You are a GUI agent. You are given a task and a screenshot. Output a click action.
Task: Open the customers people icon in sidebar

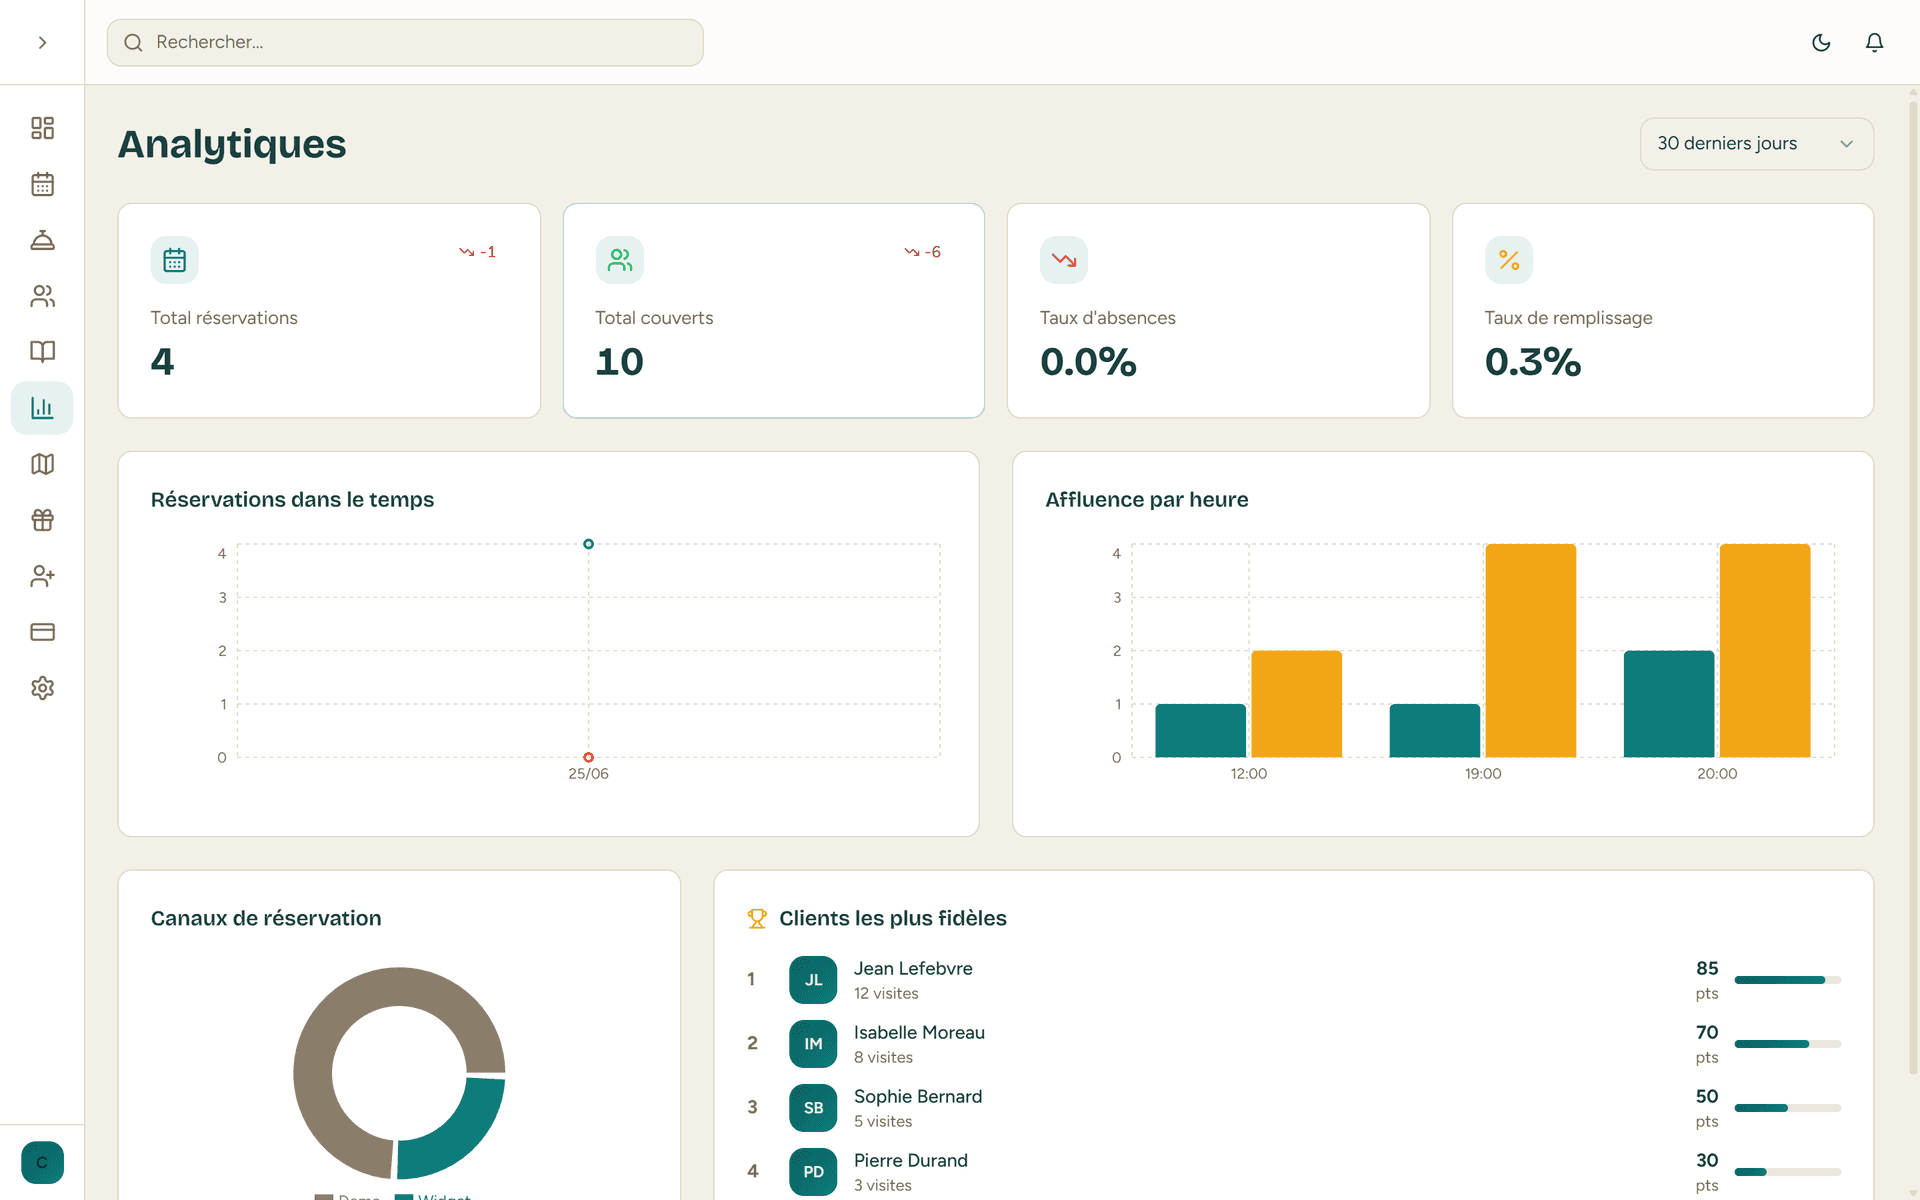42,296
